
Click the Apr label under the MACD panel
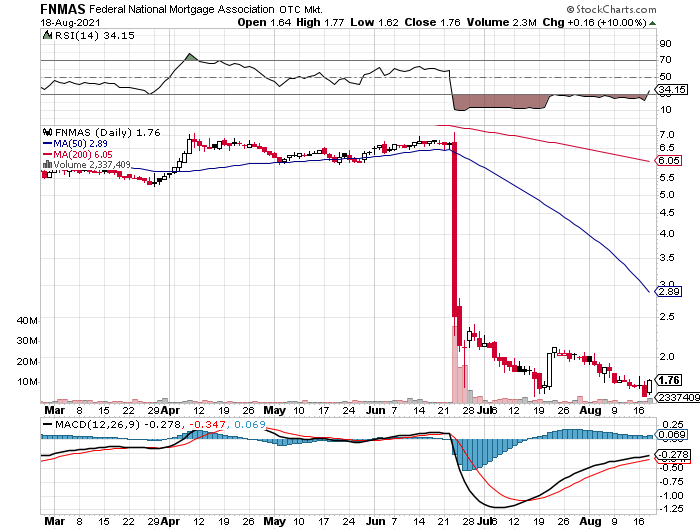pyautogui.click(x=170, y=521)
